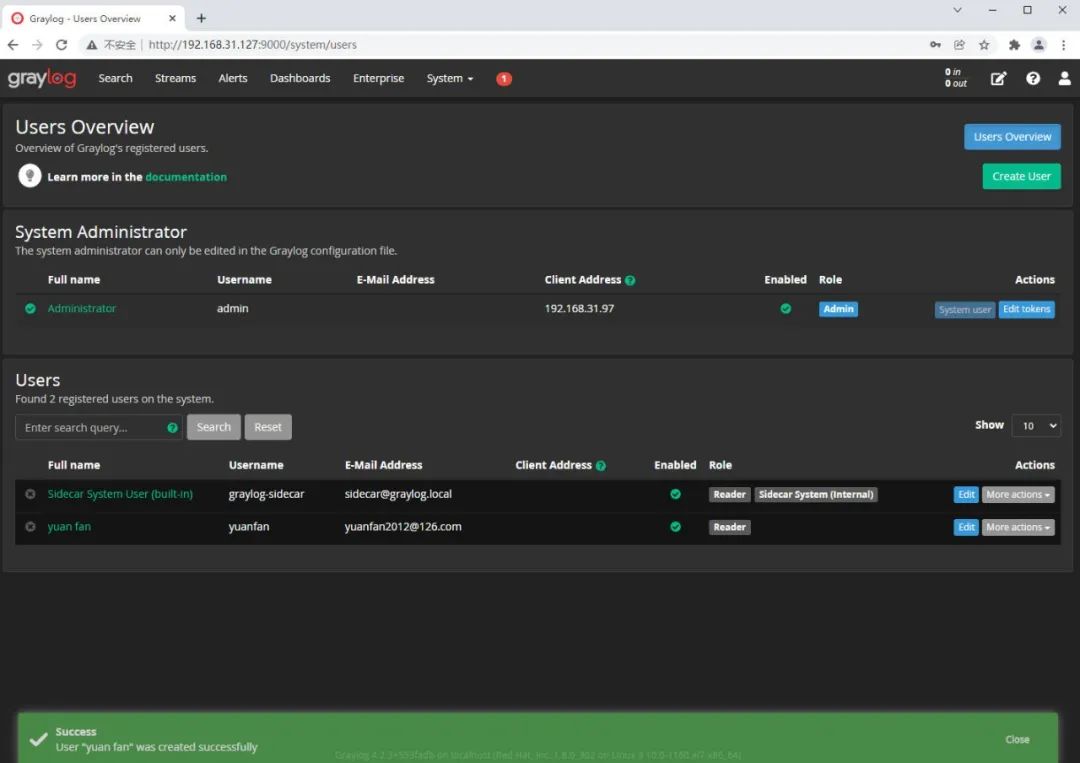Click the saved password key icon
Screen dimensions: 1080x763
tap(935, 45)
